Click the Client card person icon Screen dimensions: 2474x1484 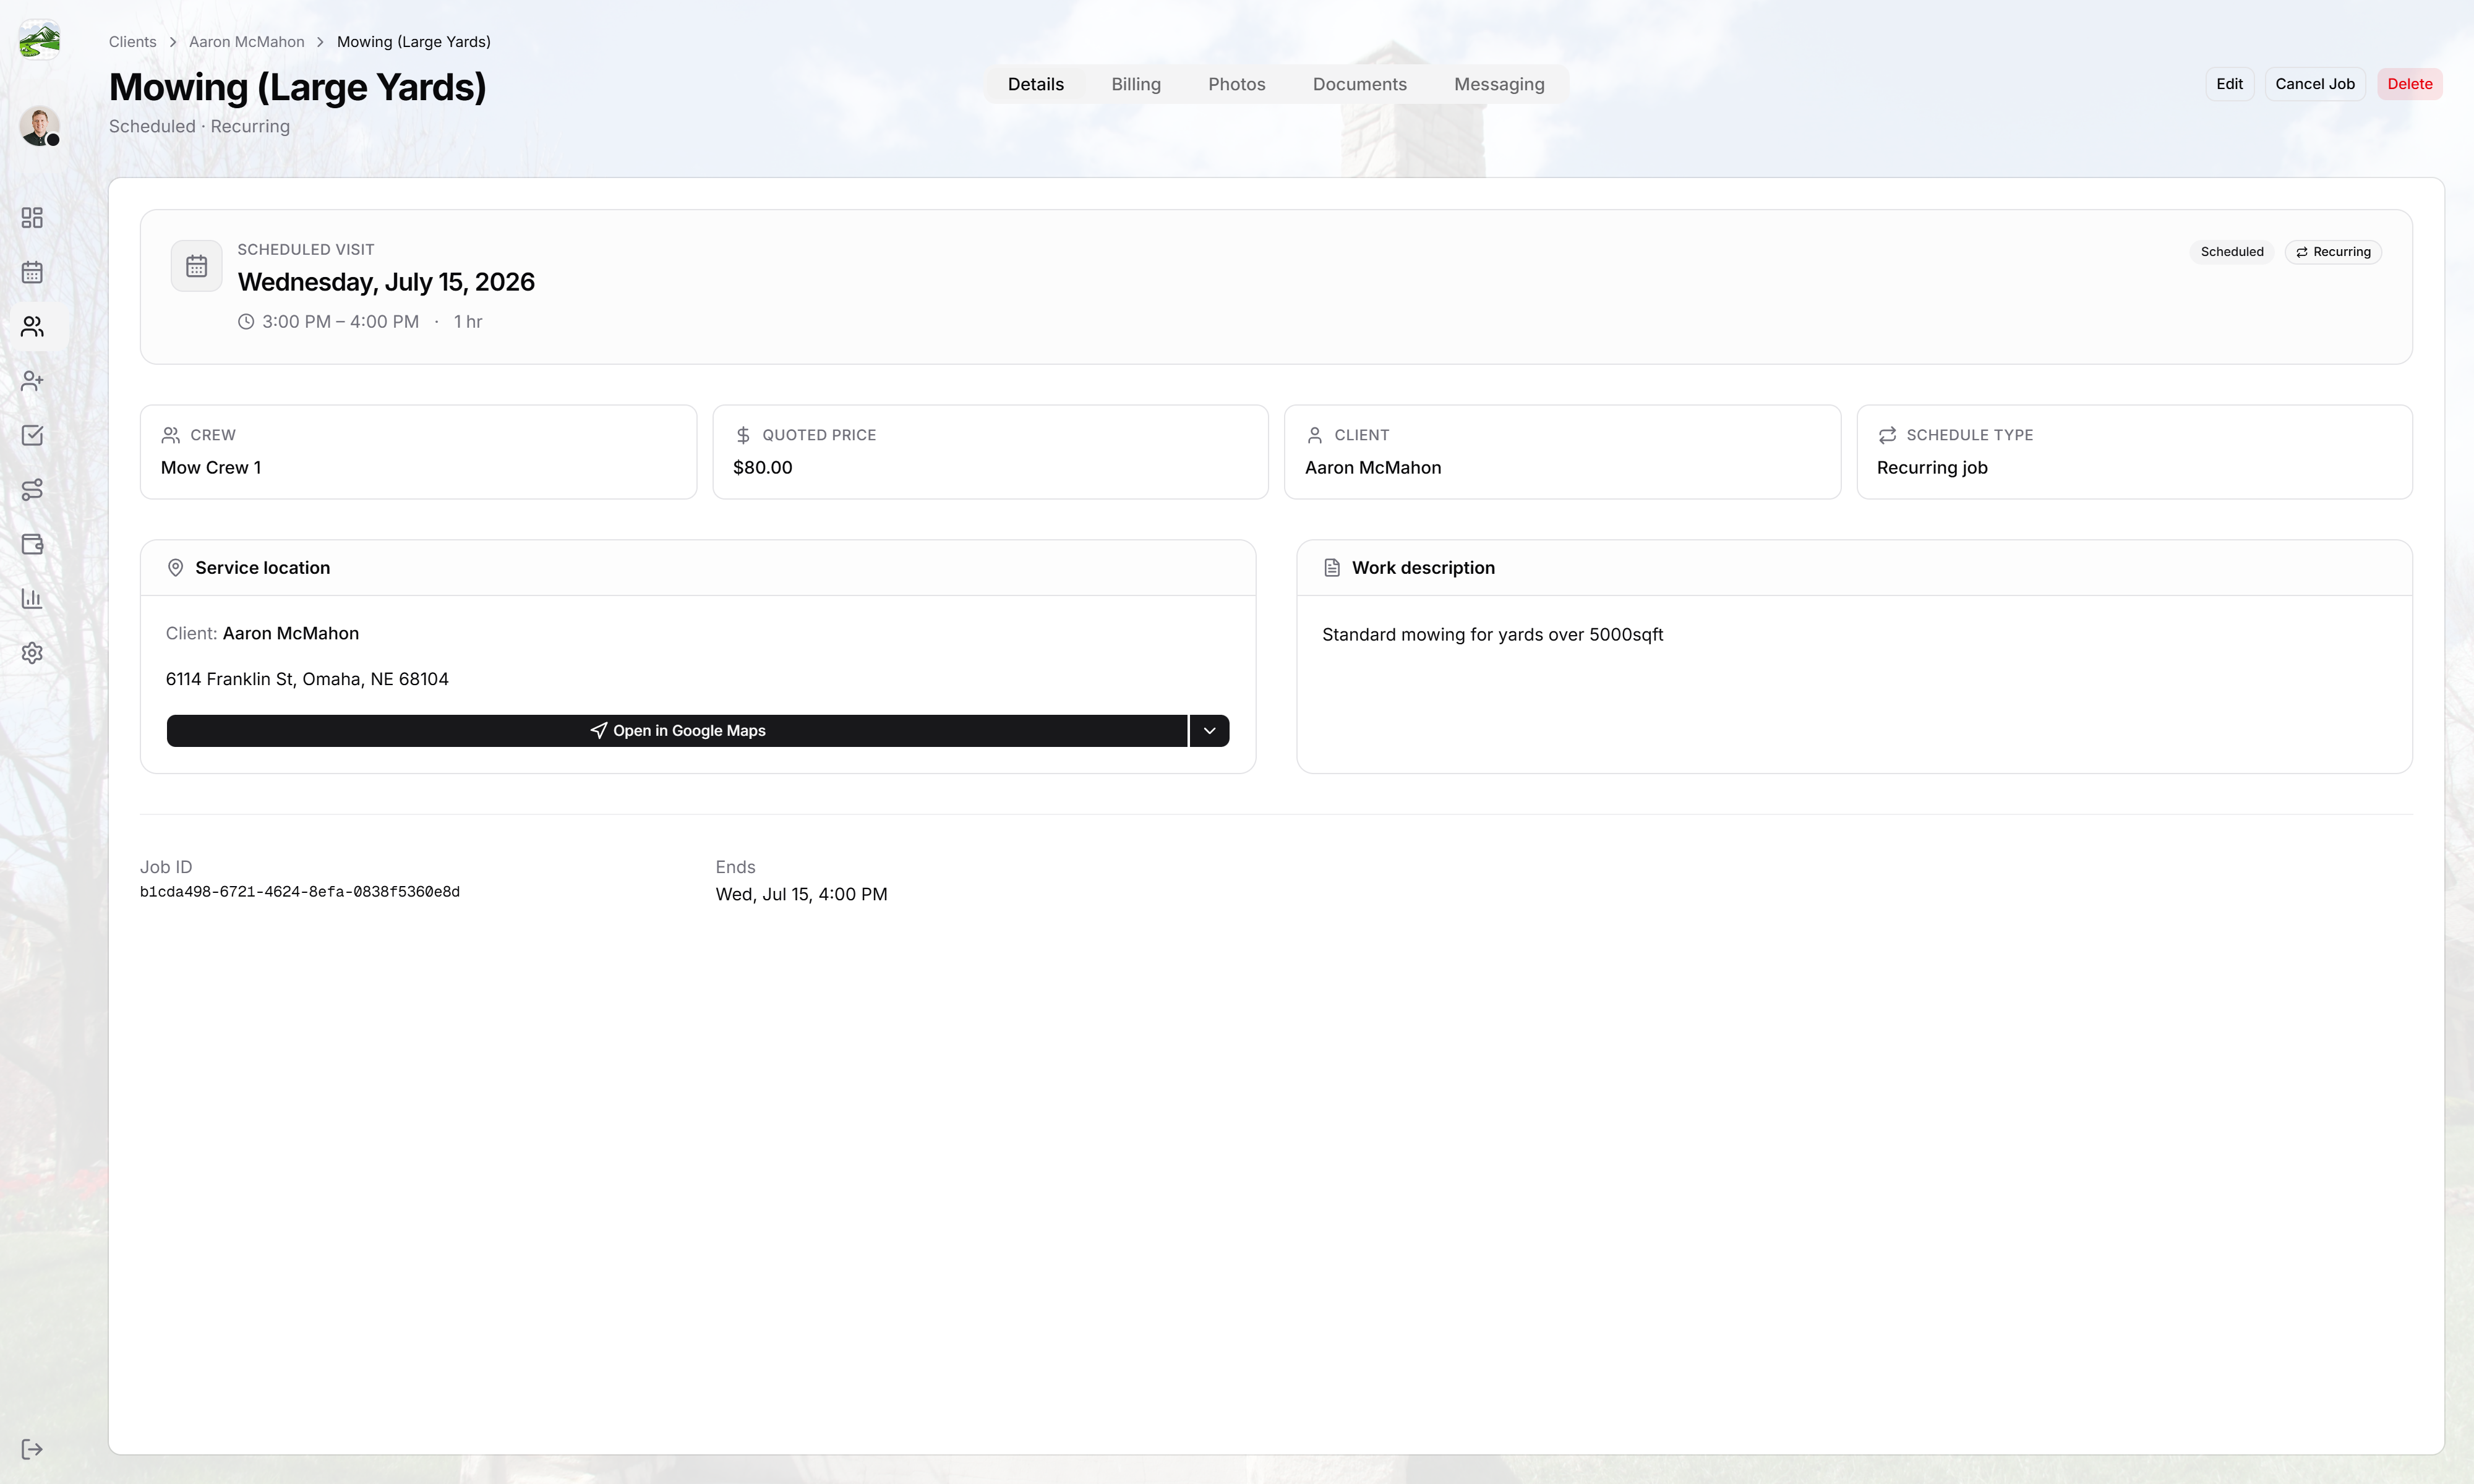coord(1315,435)
